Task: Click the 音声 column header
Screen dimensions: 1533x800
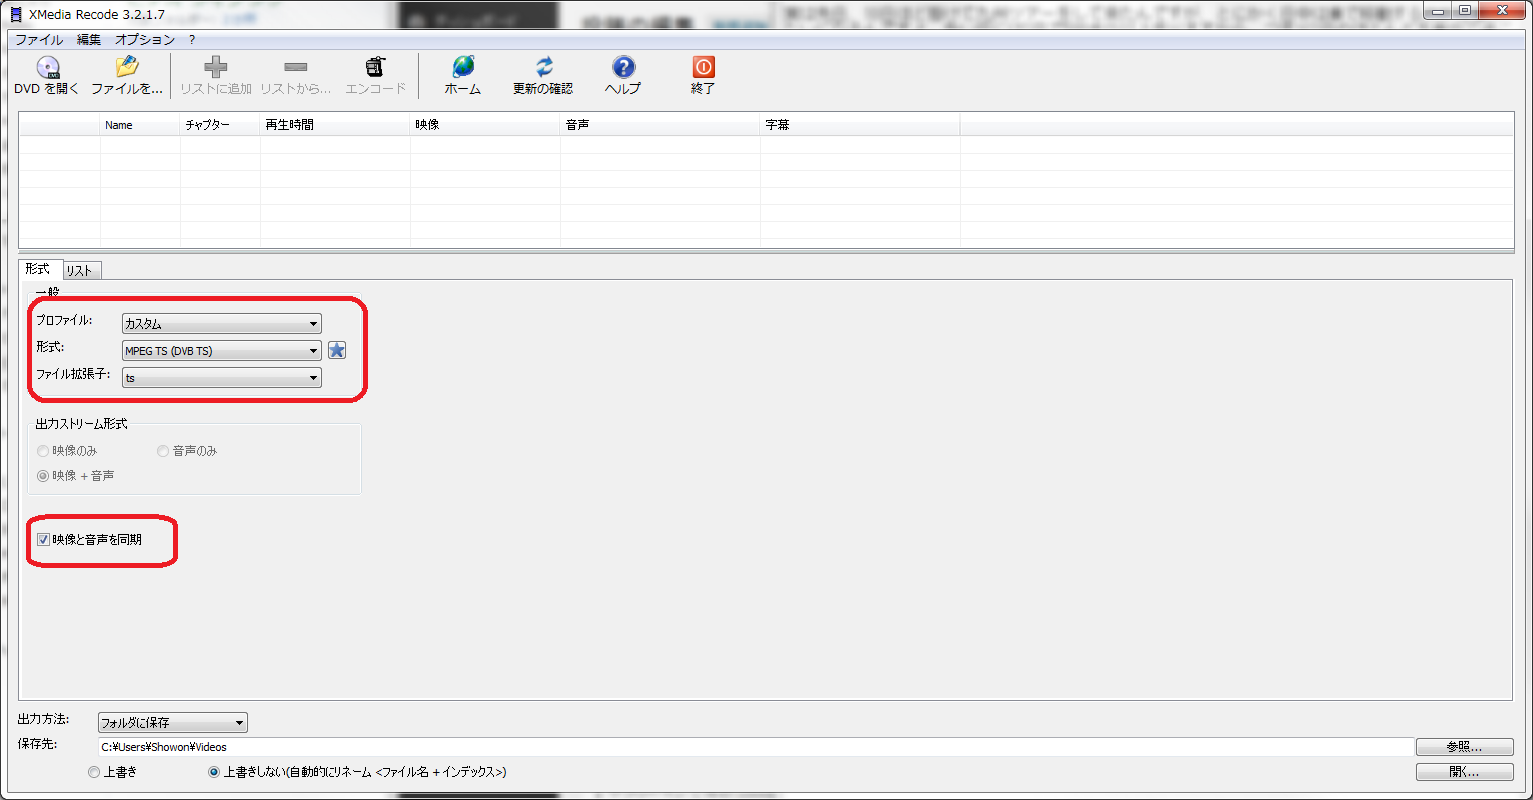Action: [660, 125]
